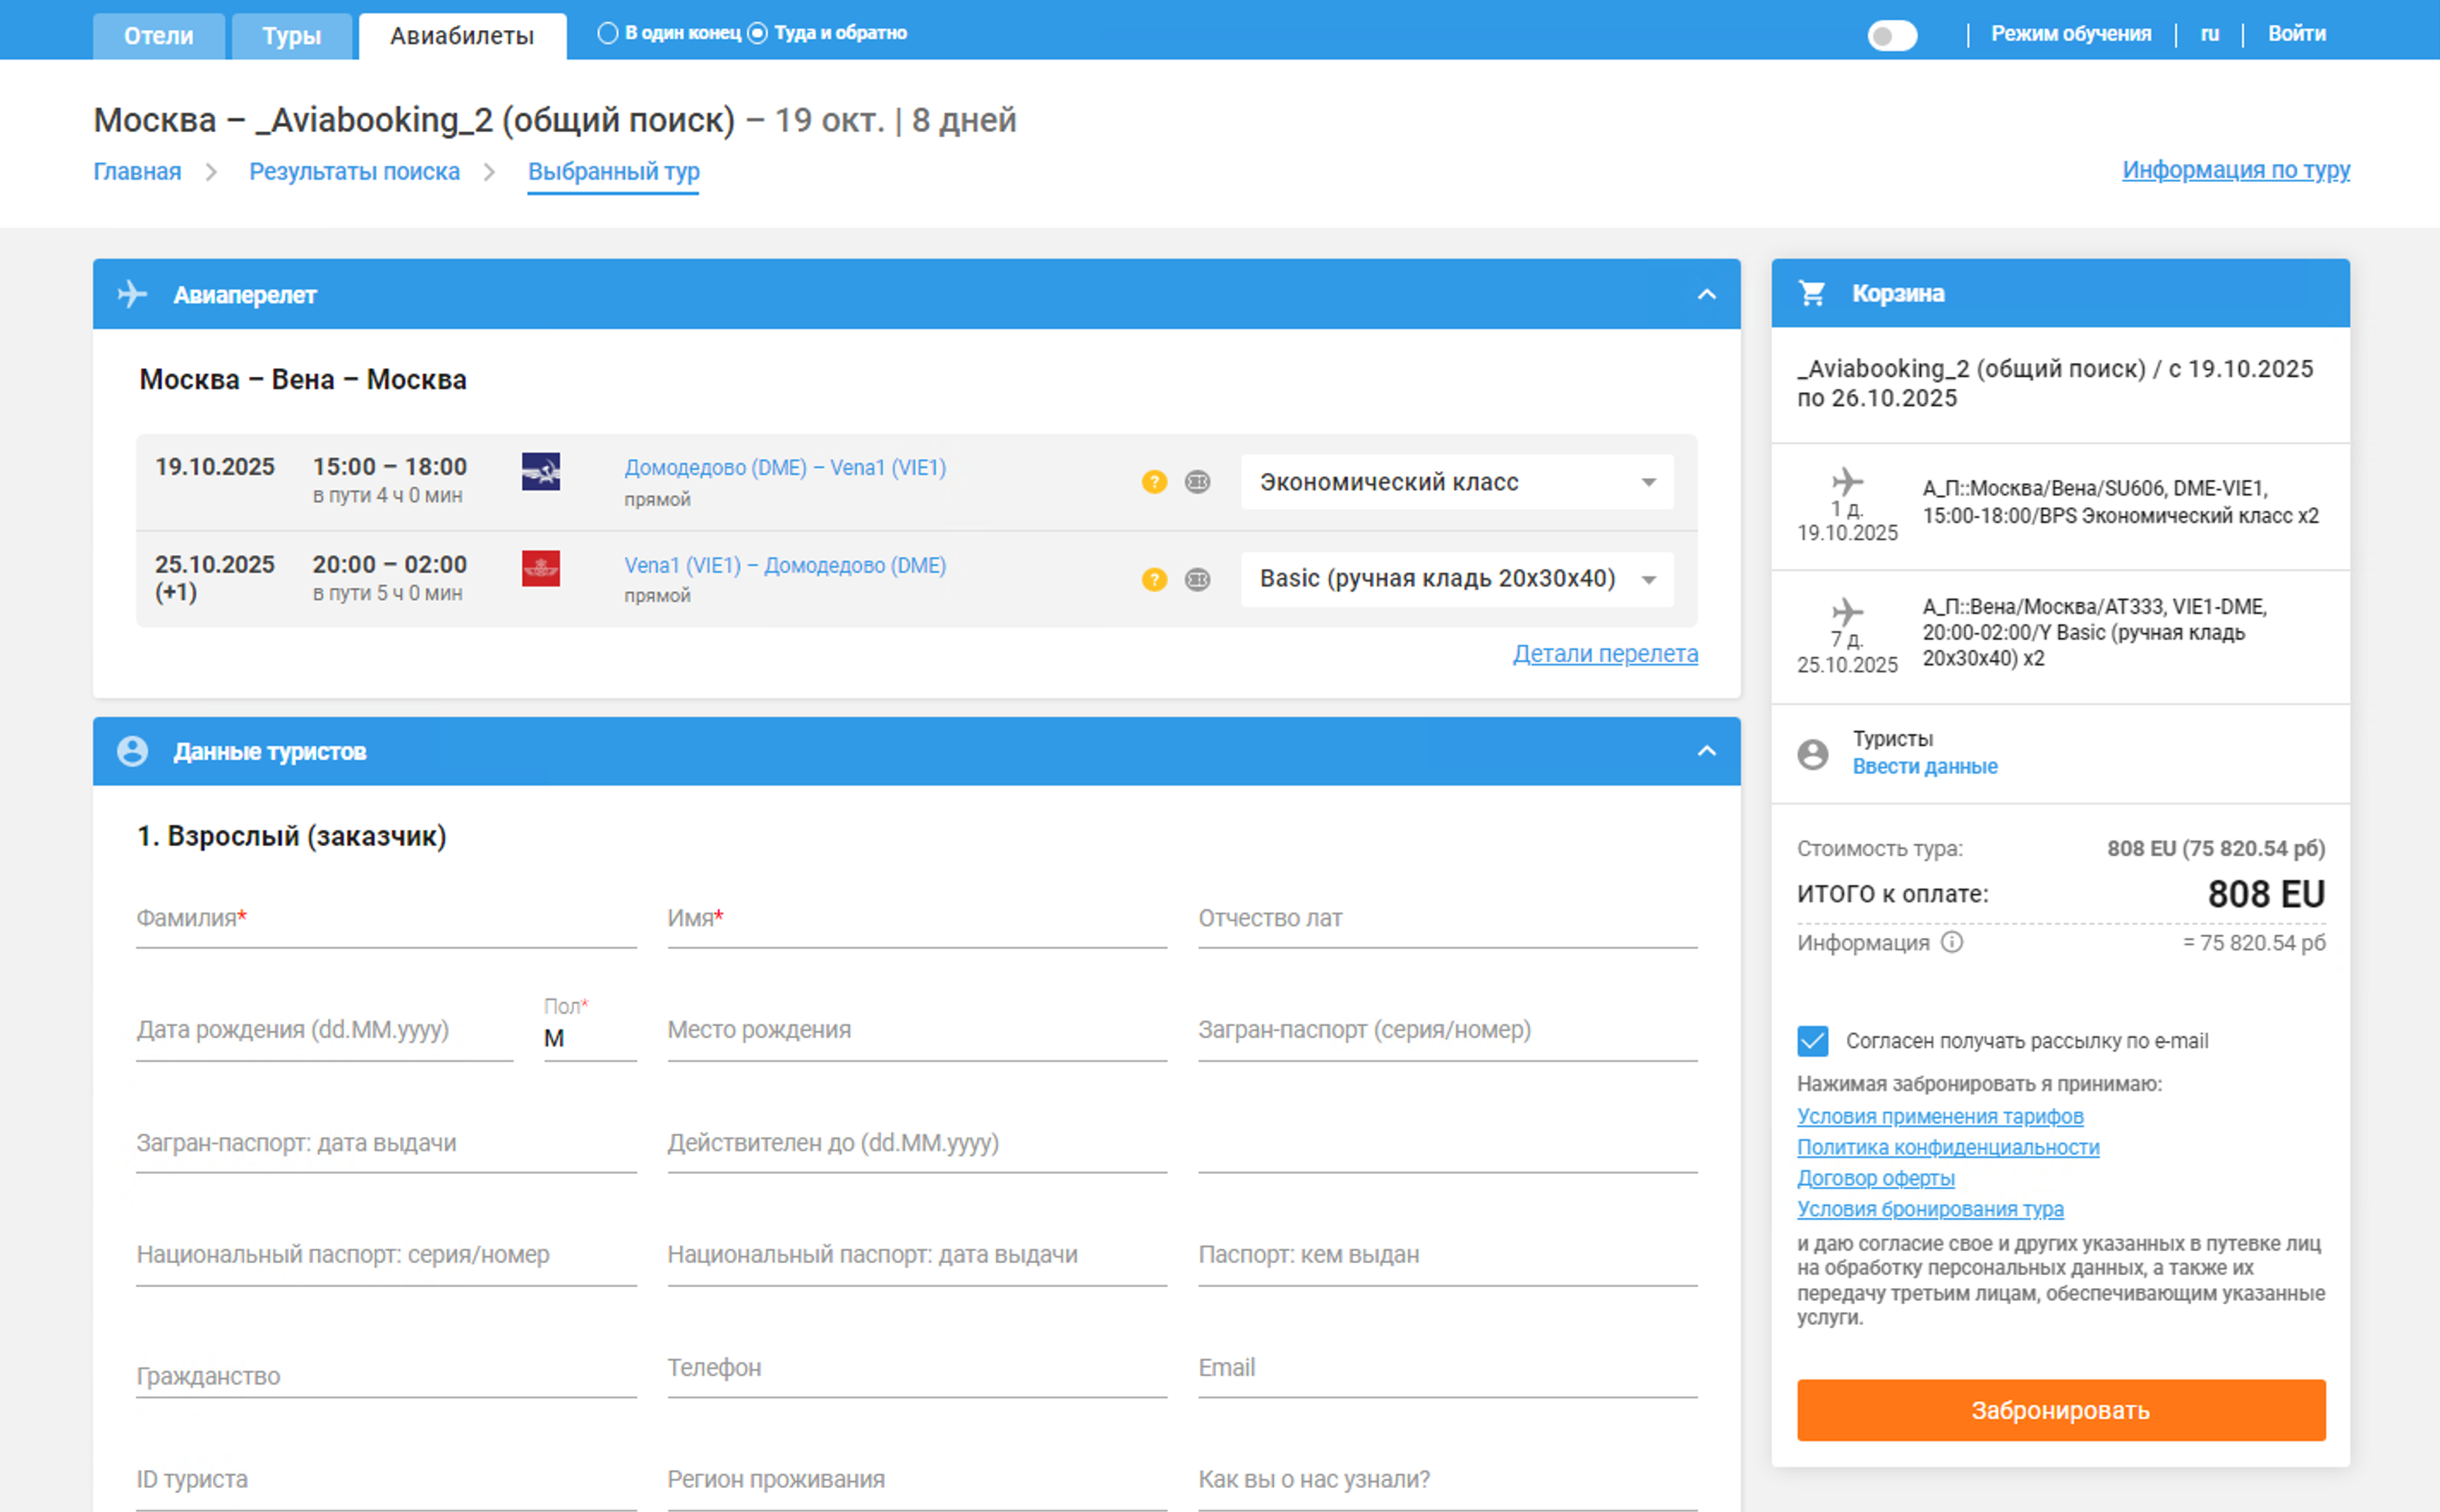Click the airline logo on the 15:00 – 18:00 flight
The width and height of the screenshot is (2440, 1512).
(541, 471)
